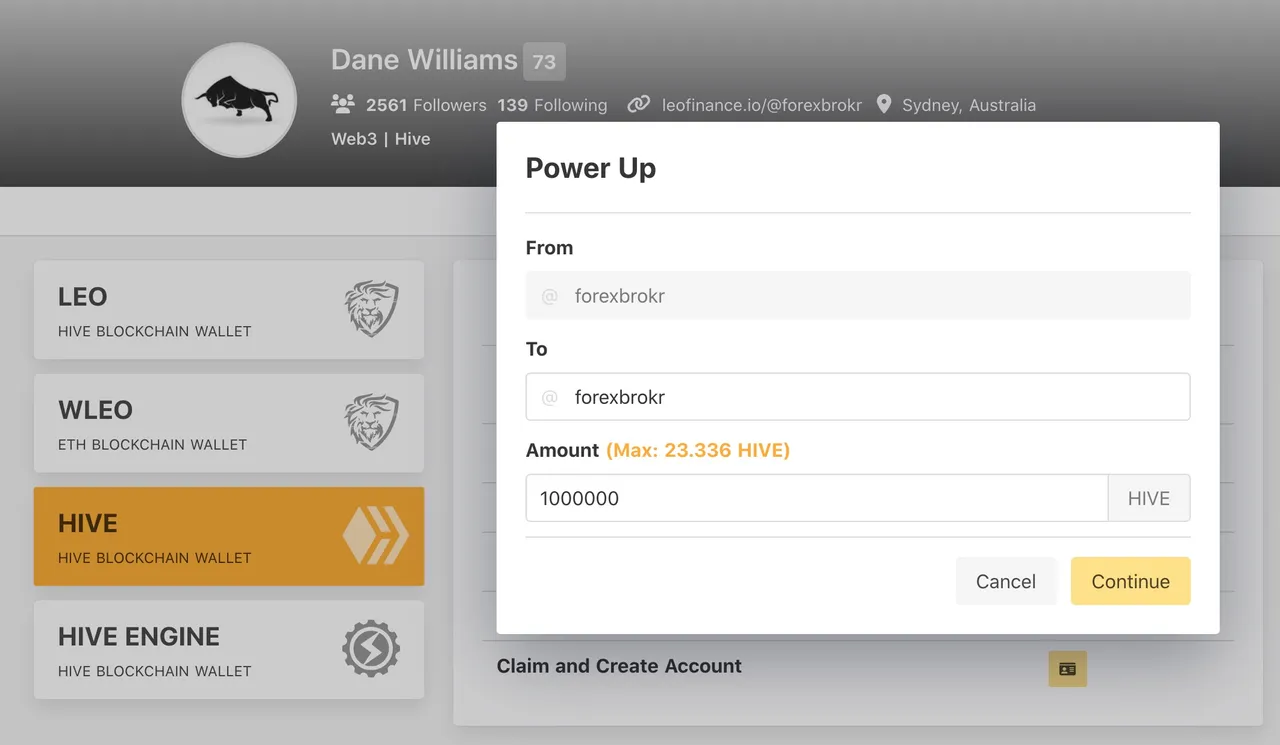This screenshot has height=745, width=1280.
Task: Click the HIVE logo icon
Action: click(375, 536)
